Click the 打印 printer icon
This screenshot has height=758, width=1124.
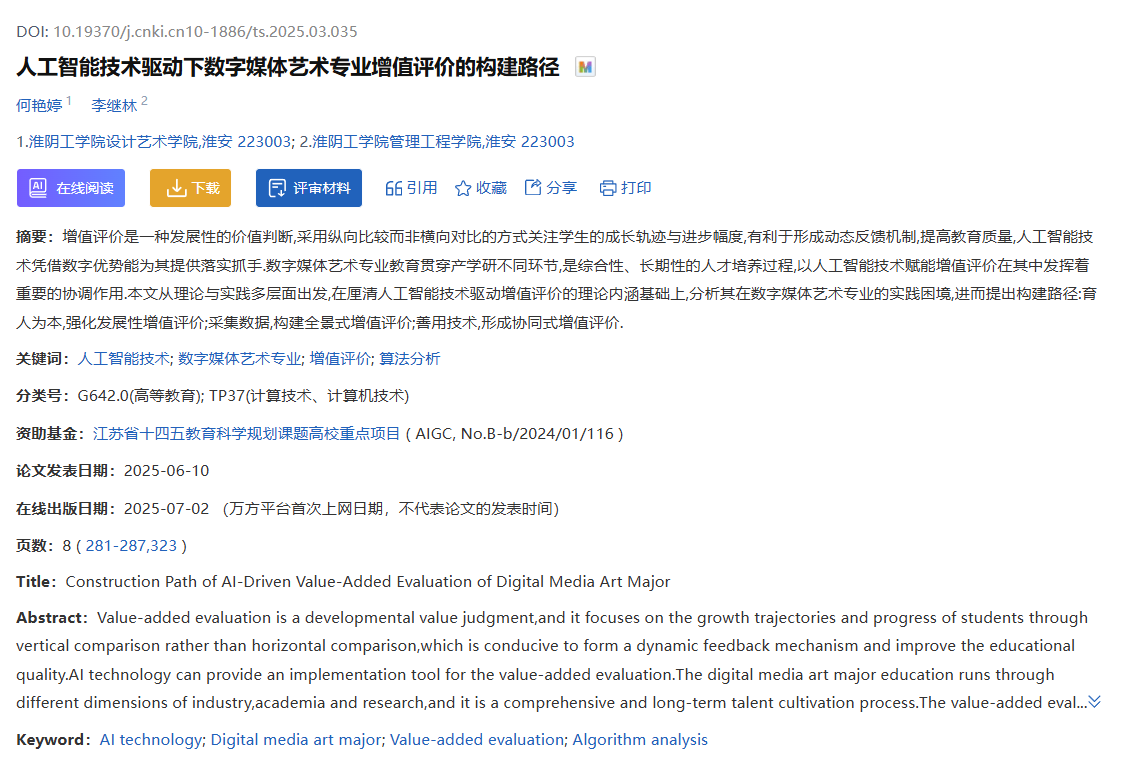click(x=608, y=188)
